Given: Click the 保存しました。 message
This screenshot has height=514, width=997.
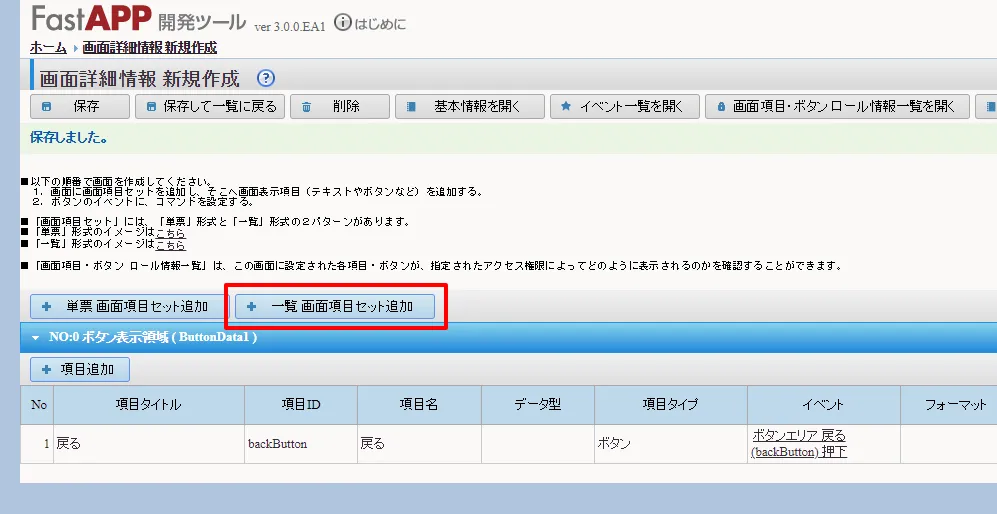Looking at the screenshot, I should point(69,137).
